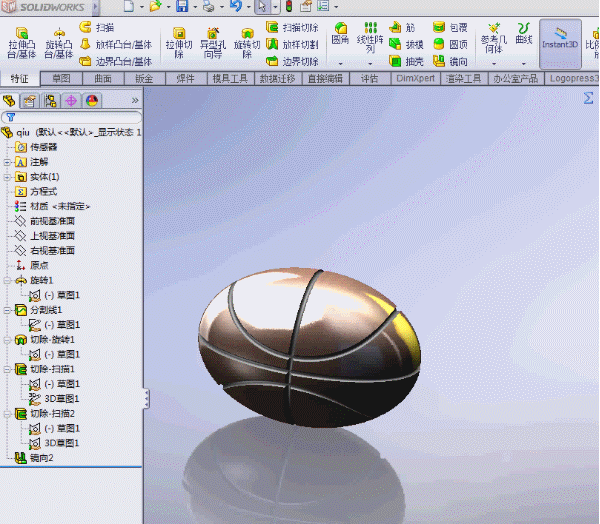
Task: Click the Extruded Cut (拉伸切除) tool
Action: [179, 43]
